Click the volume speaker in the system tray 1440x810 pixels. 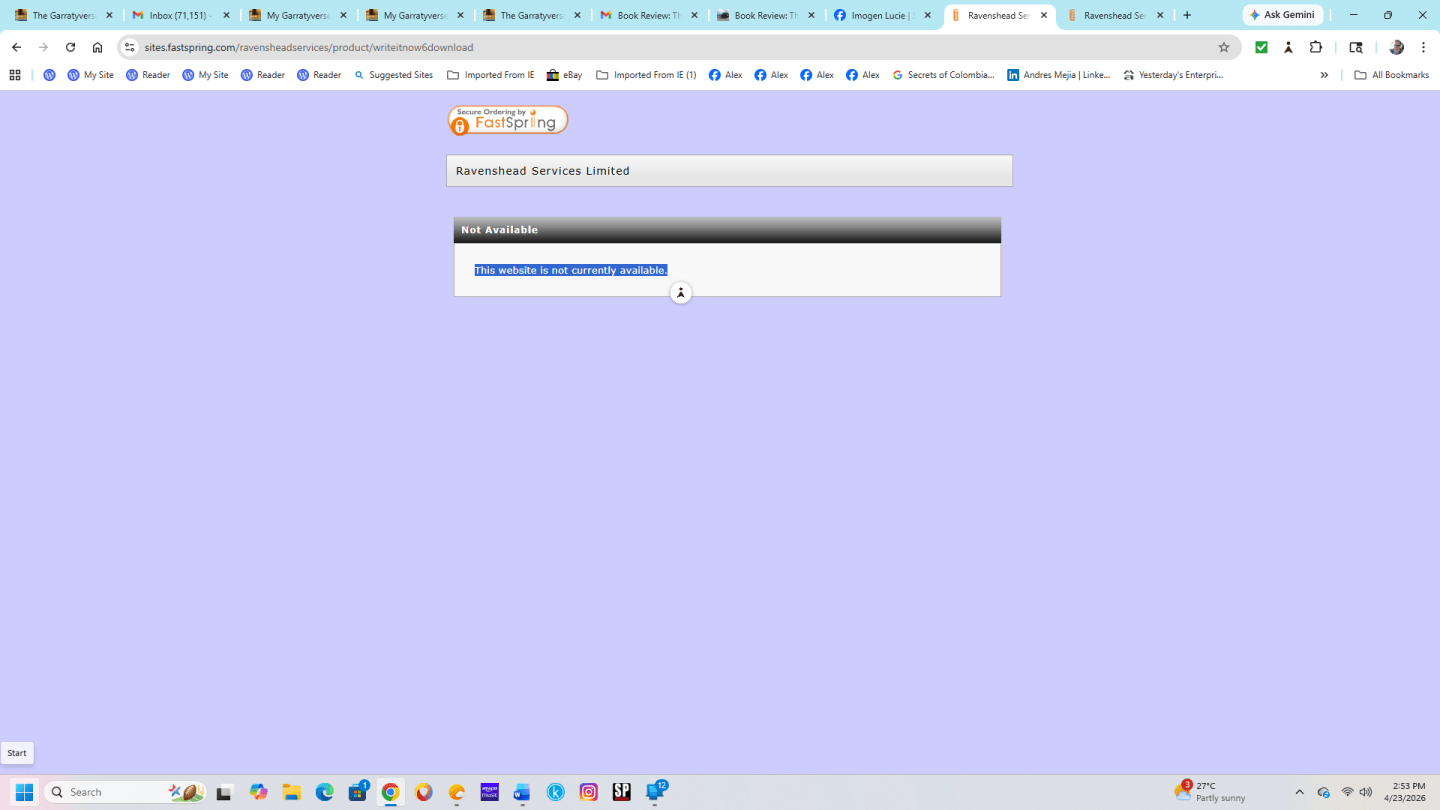pos(1365,791)
